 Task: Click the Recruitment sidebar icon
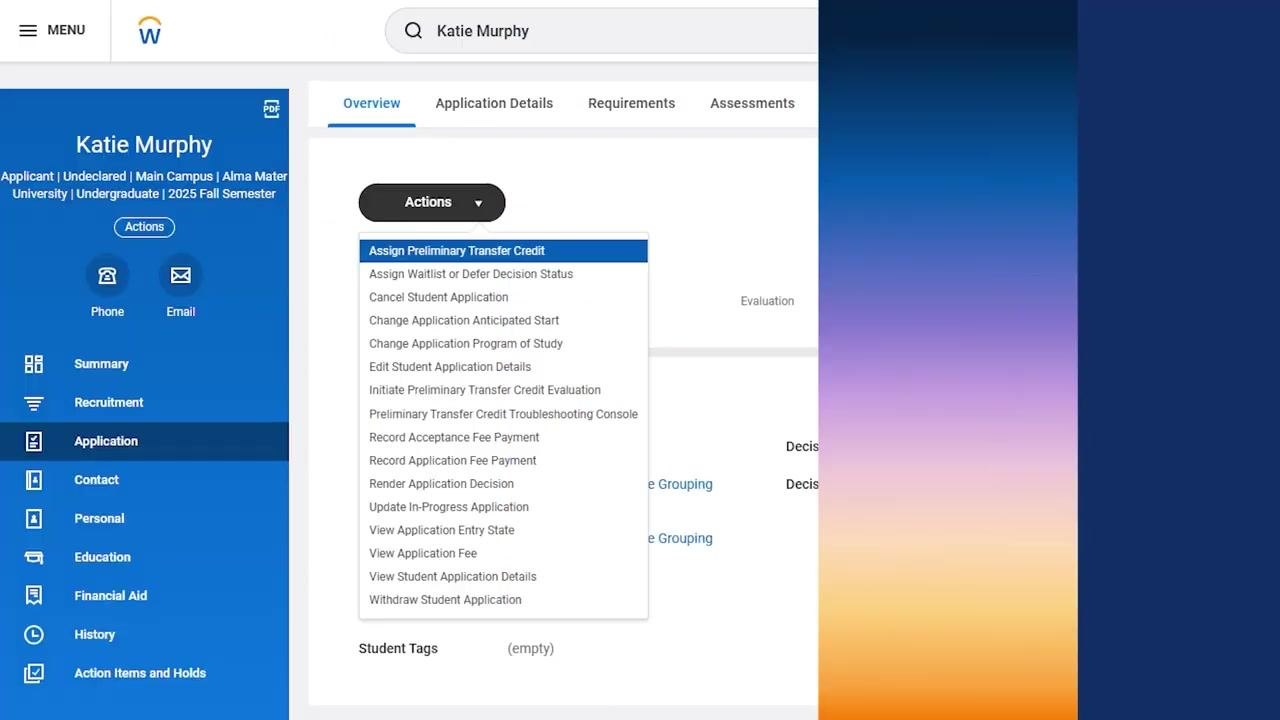(34, 403)
